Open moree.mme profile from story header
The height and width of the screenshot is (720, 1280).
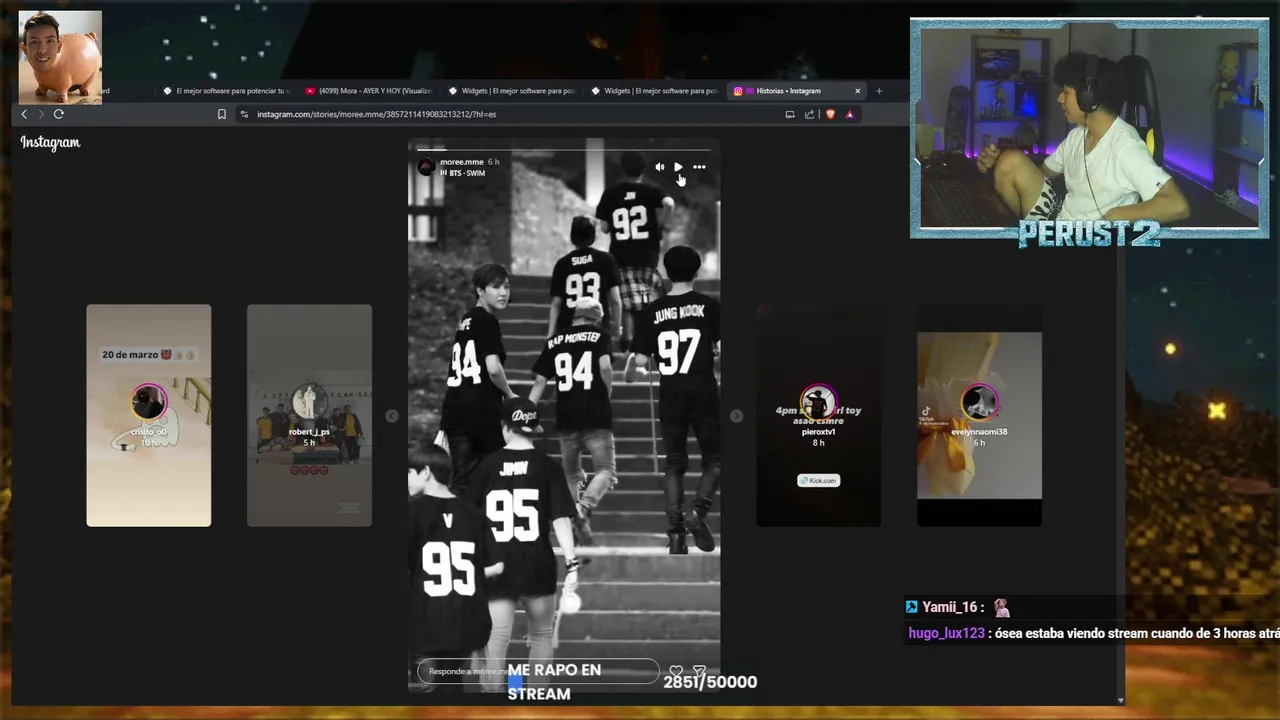461,162
